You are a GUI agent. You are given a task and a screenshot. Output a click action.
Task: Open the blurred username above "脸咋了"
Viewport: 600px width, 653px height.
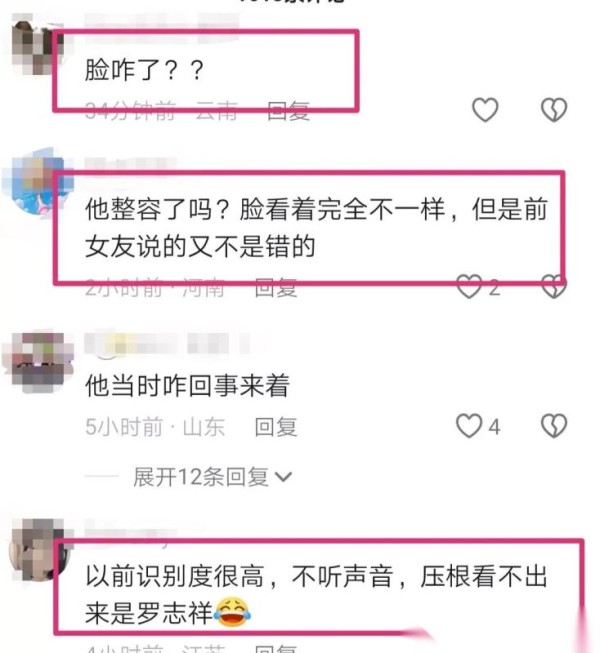click(x=162, y=27)
